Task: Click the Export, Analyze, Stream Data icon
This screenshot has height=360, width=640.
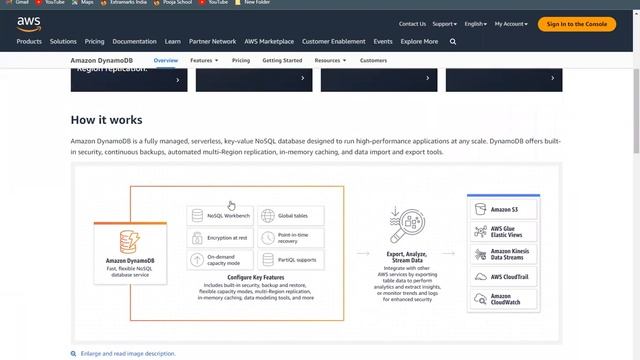Action: (x=407, y=225)
